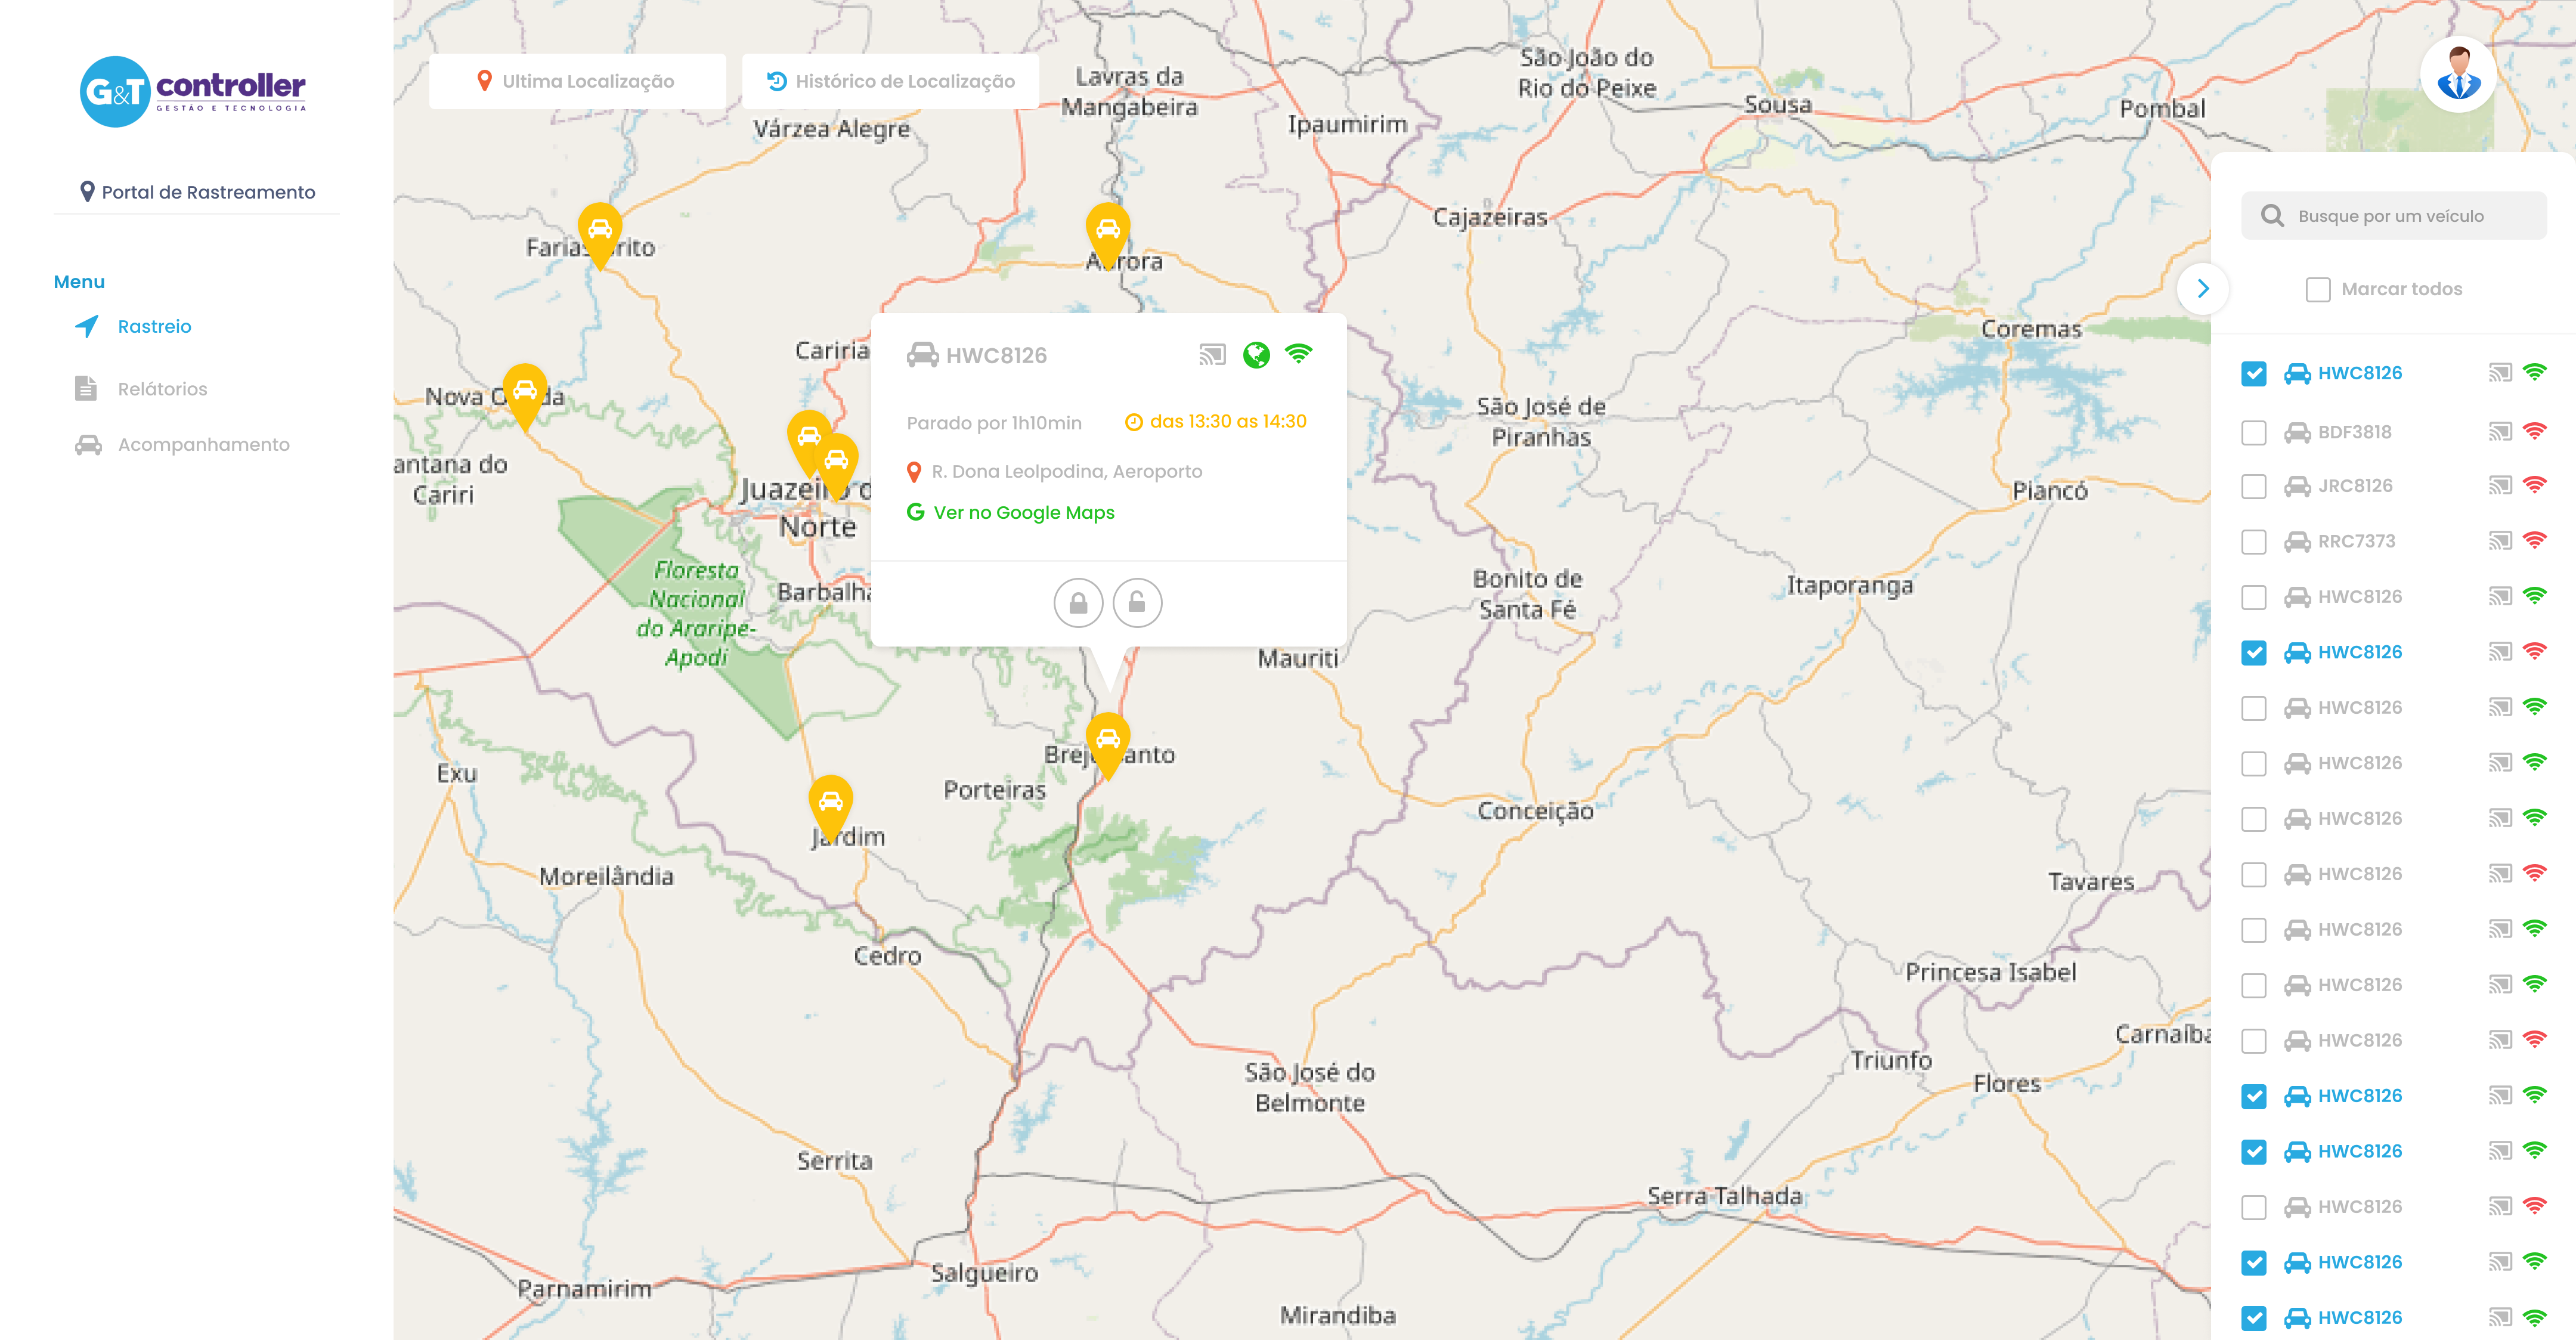Screen dimensions: 2576x1340
Task: Switch to Histórico de Localização tab
Action: click(890, 81)
